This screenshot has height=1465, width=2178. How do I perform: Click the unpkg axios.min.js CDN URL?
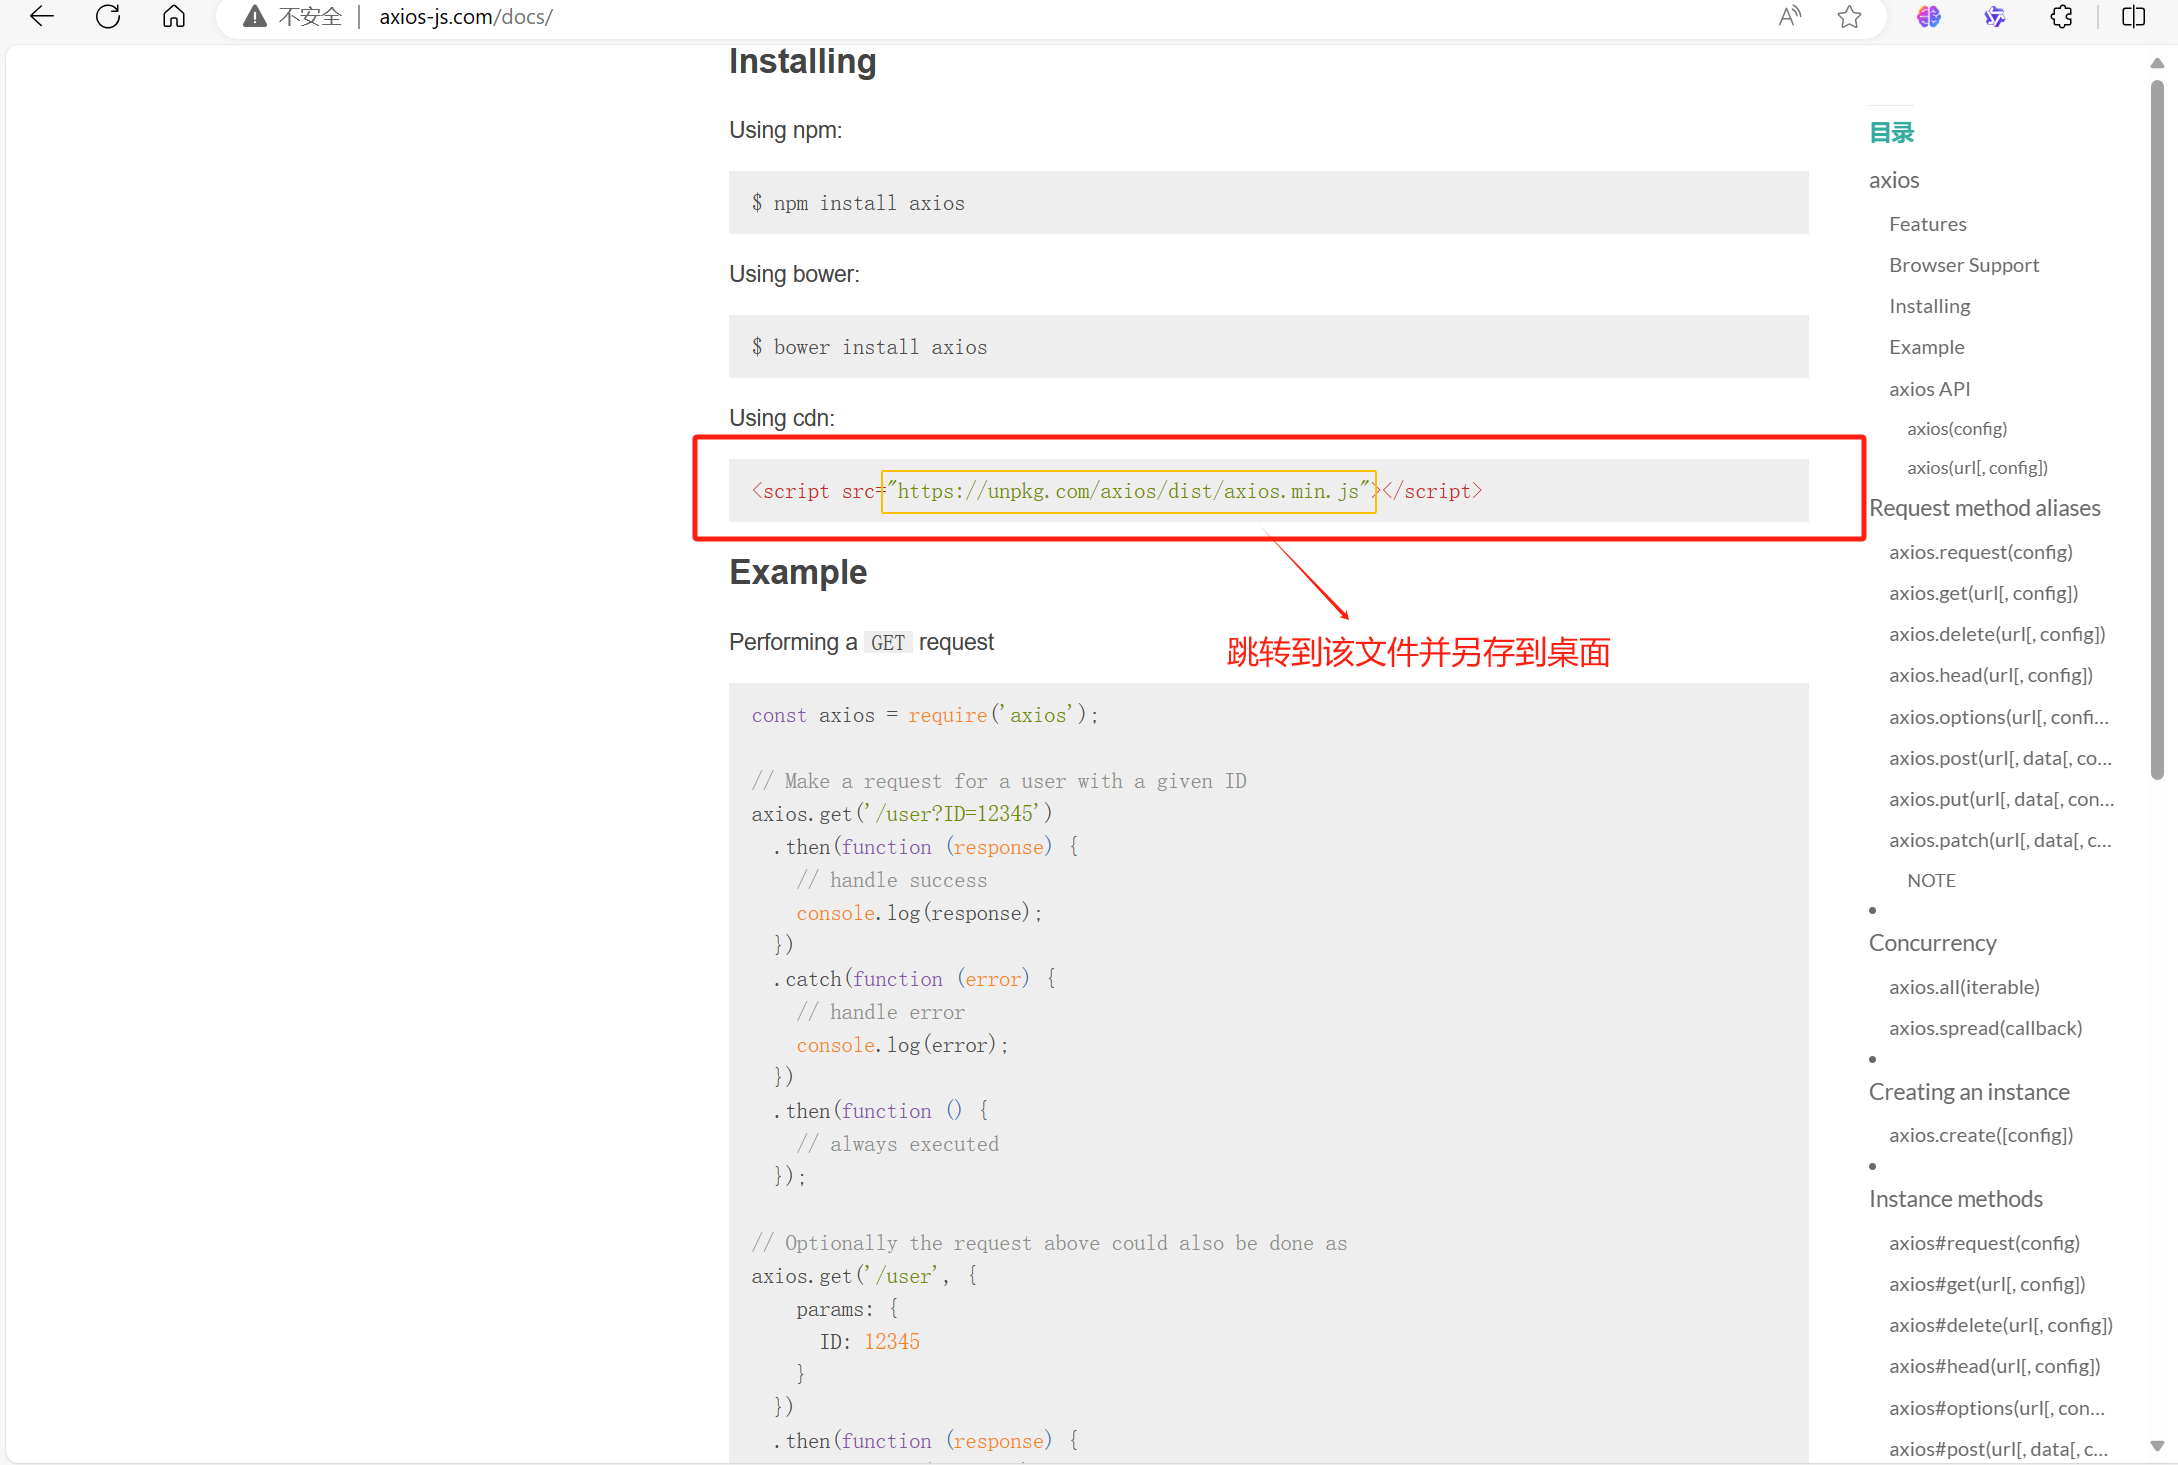coord(1128,491)
